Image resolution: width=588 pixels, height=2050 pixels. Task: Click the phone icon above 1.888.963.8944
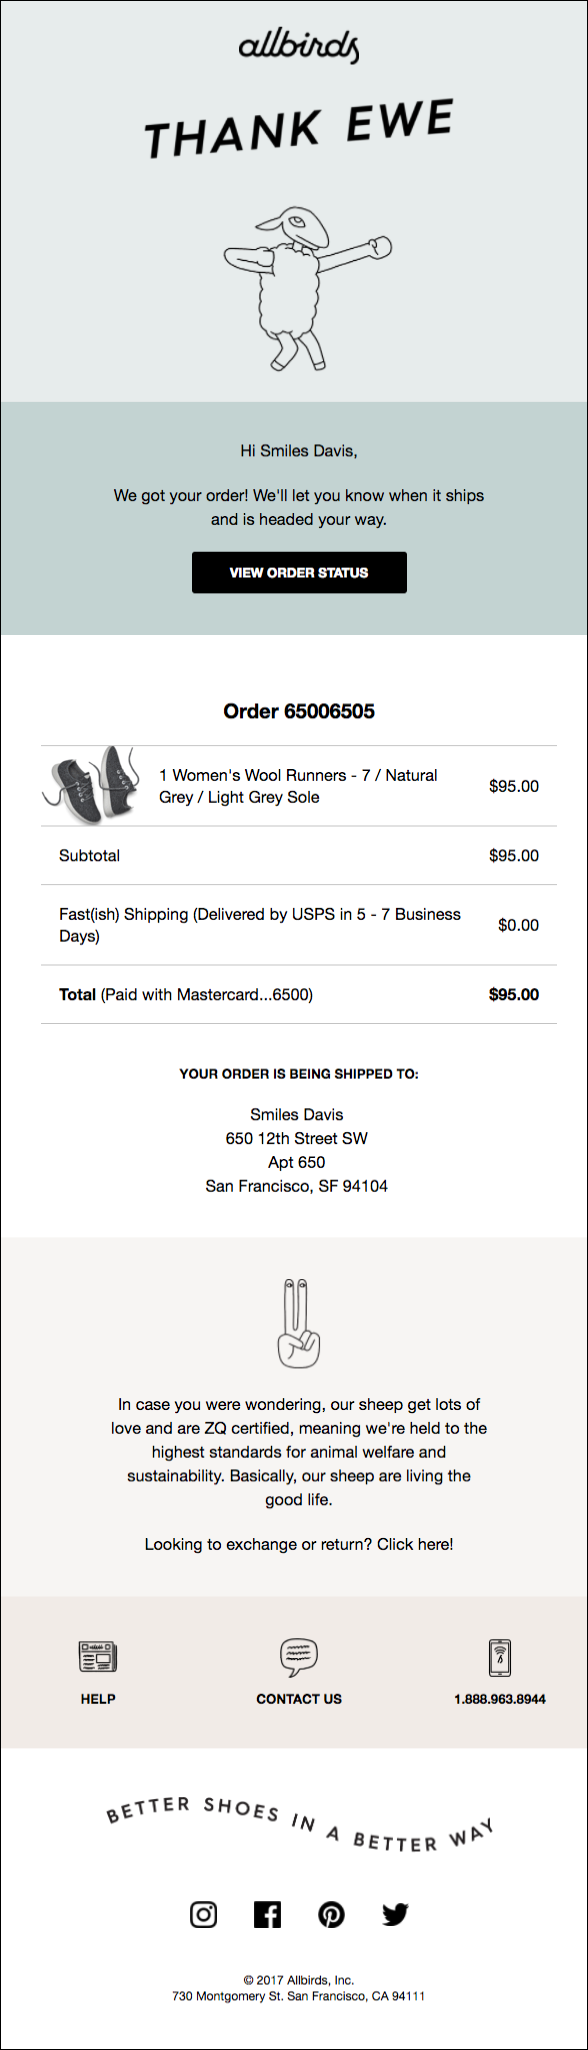click(x=499, y=1657)
